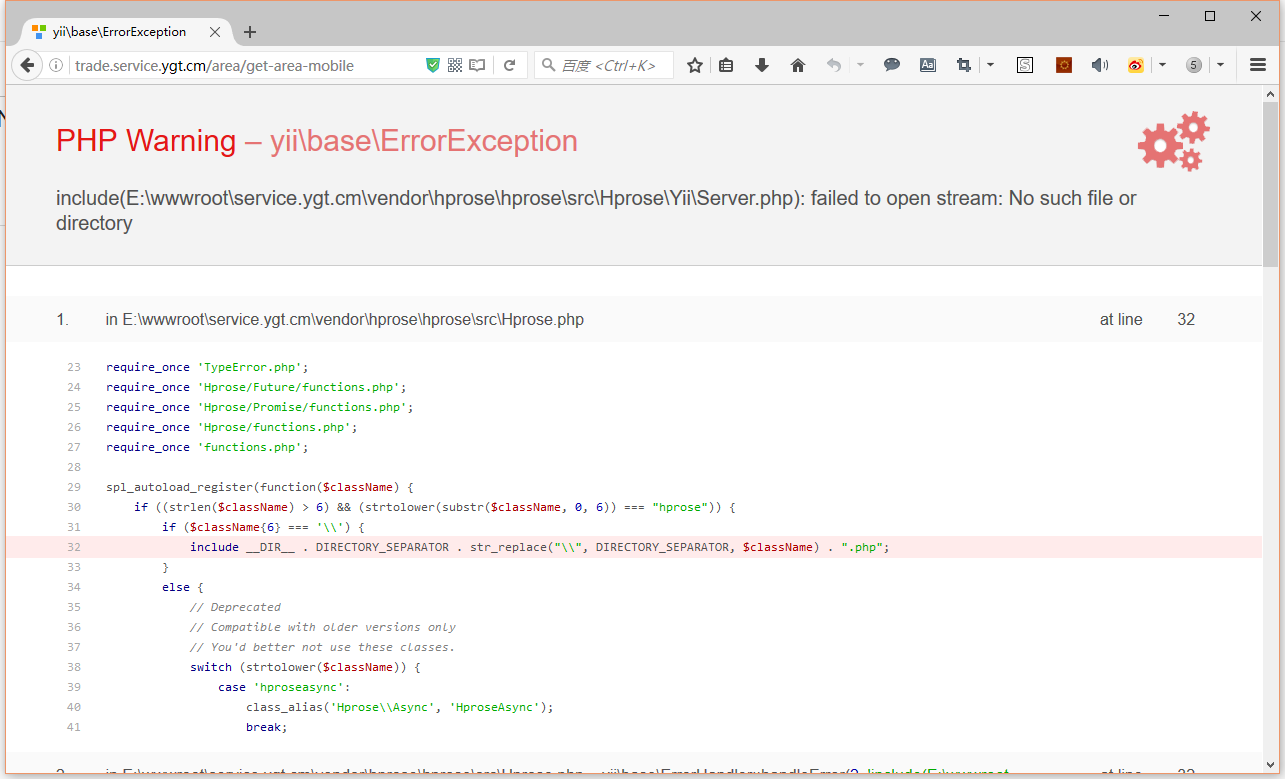
Task: Click the green shield security icon
Action: 433,65
